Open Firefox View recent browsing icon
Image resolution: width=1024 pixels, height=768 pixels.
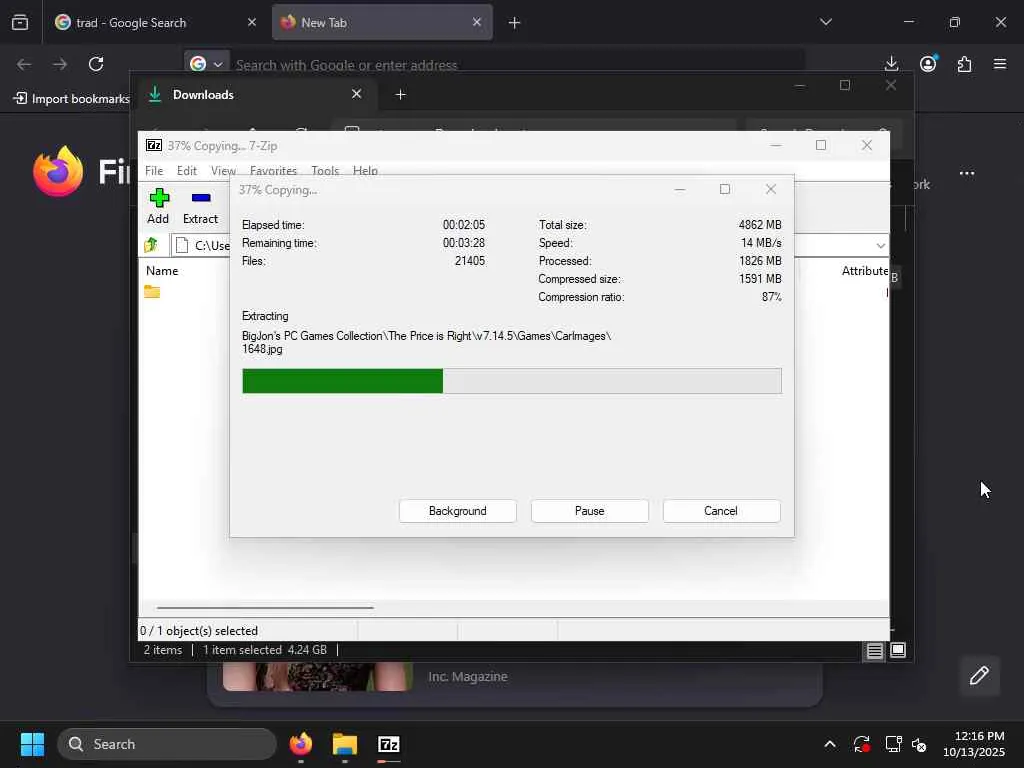tap(20, 22)
